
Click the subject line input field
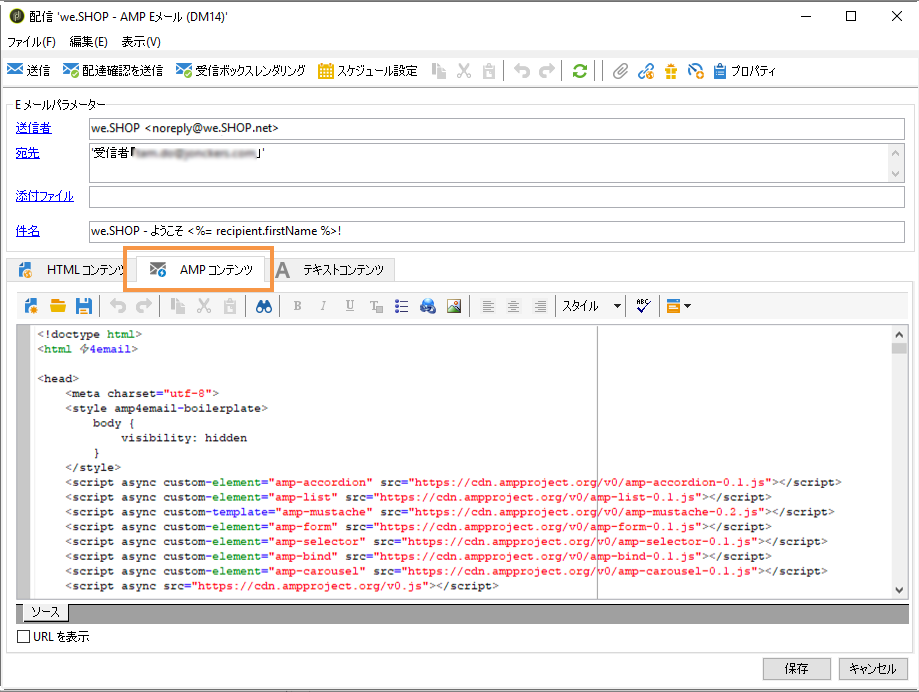pyautogui.click(x=497, y=231)
